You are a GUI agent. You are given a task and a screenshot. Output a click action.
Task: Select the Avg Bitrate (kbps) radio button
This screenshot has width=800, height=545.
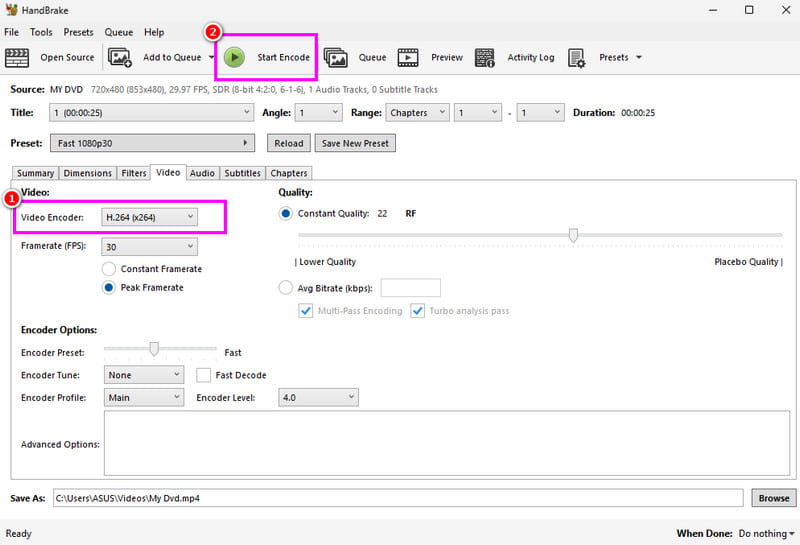(x=286, y=288)
